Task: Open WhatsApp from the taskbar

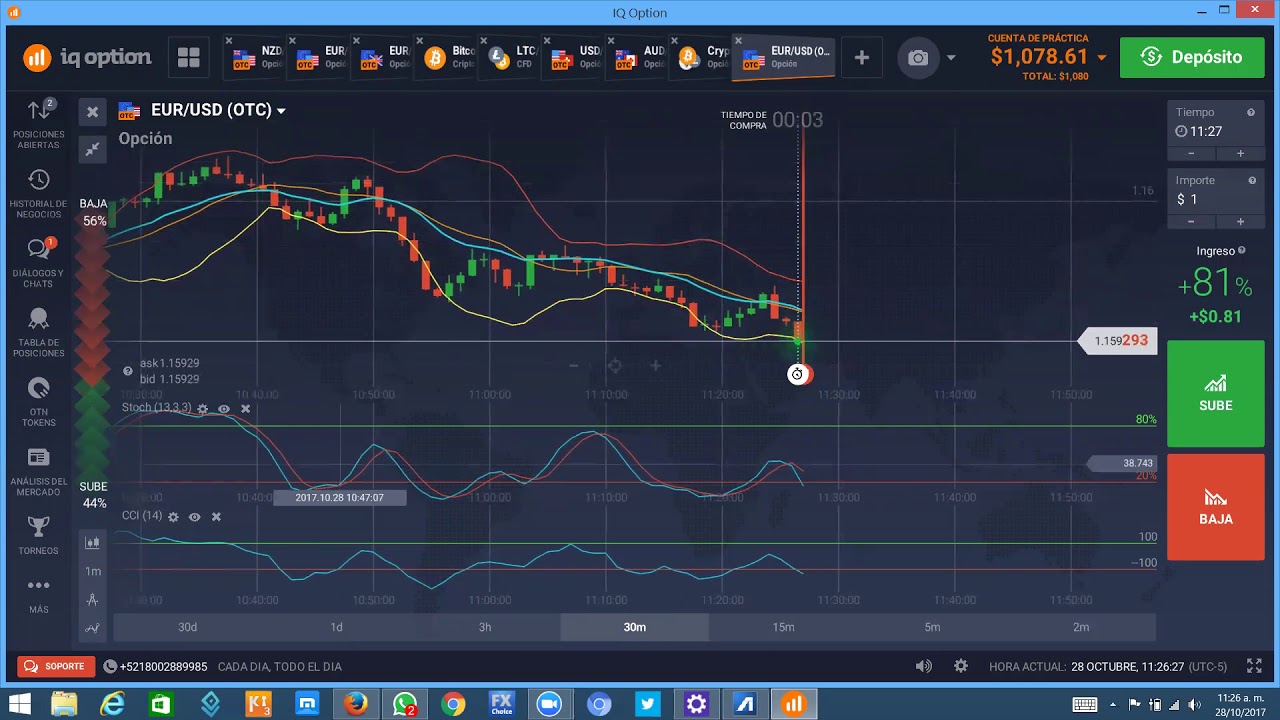Action: 404,704
